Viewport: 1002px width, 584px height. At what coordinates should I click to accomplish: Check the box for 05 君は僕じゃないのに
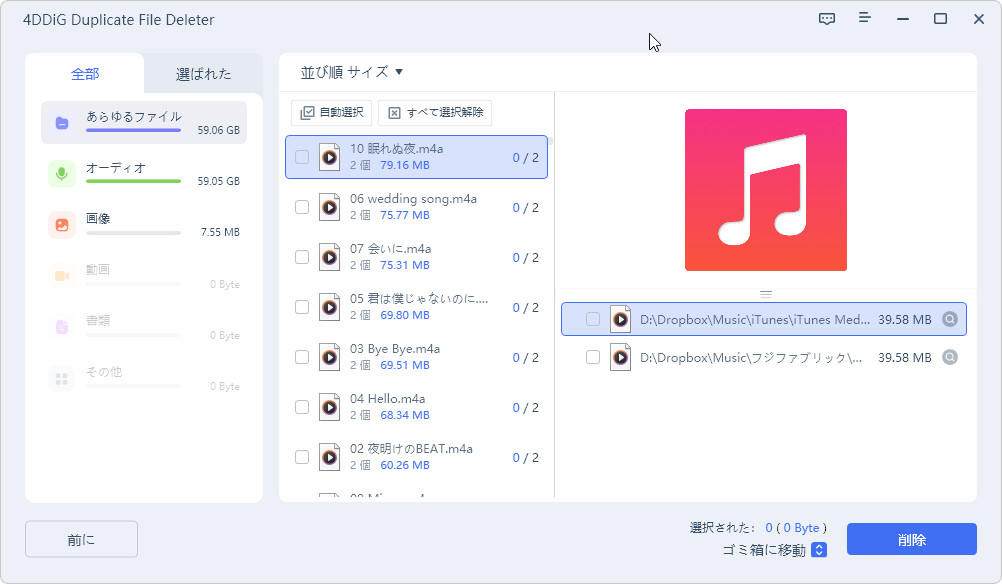[302, 307]
